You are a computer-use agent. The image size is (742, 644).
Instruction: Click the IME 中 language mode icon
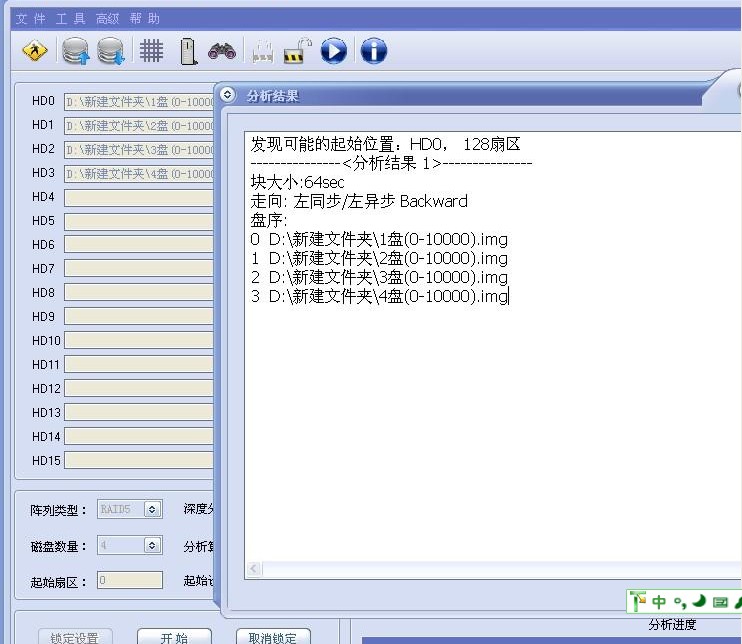tap(659, 602)
